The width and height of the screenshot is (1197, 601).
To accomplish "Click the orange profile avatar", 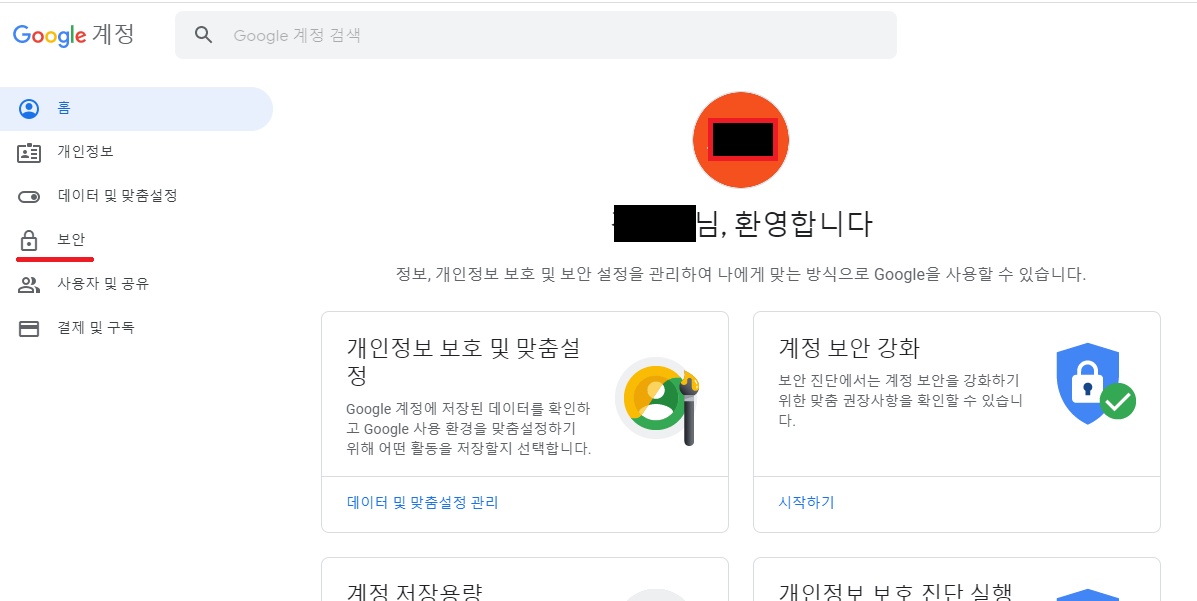I will (740, 140).
